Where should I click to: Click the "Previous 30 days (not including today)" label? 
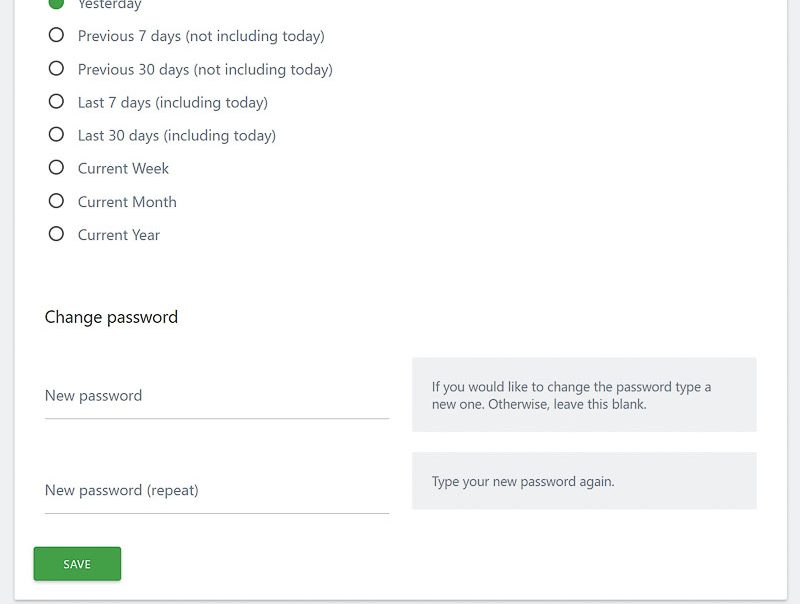[205, 69]
